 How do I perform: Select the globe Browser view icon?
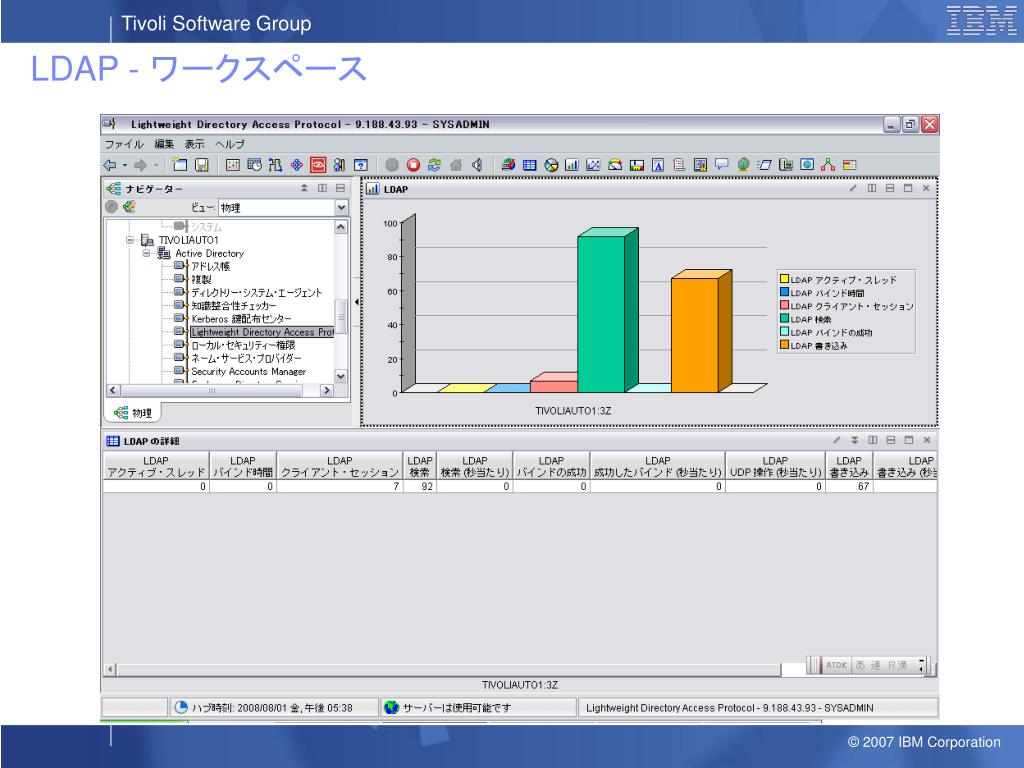[x=743, y=165]
